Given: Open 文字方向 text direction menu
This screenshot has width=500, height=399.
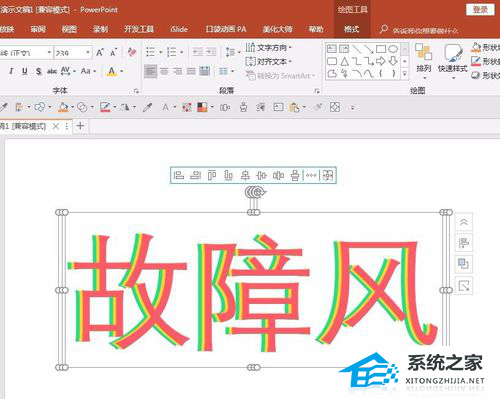Looking at the screenshot, I should [x=269, y=48].
